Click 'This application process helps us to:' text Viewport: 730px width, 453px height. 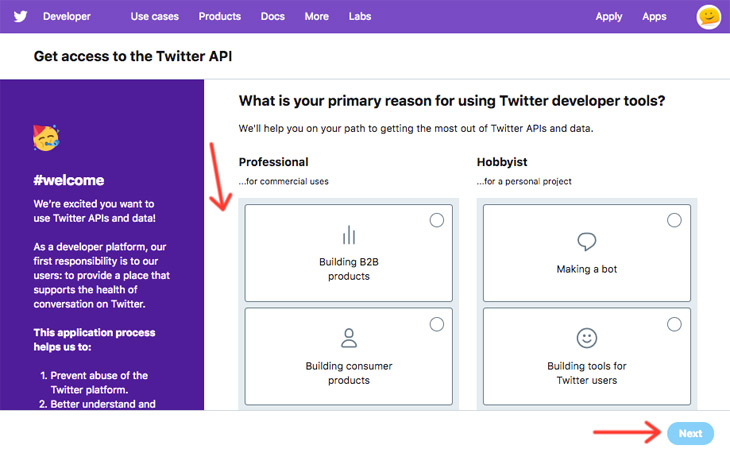coord(94,339)
